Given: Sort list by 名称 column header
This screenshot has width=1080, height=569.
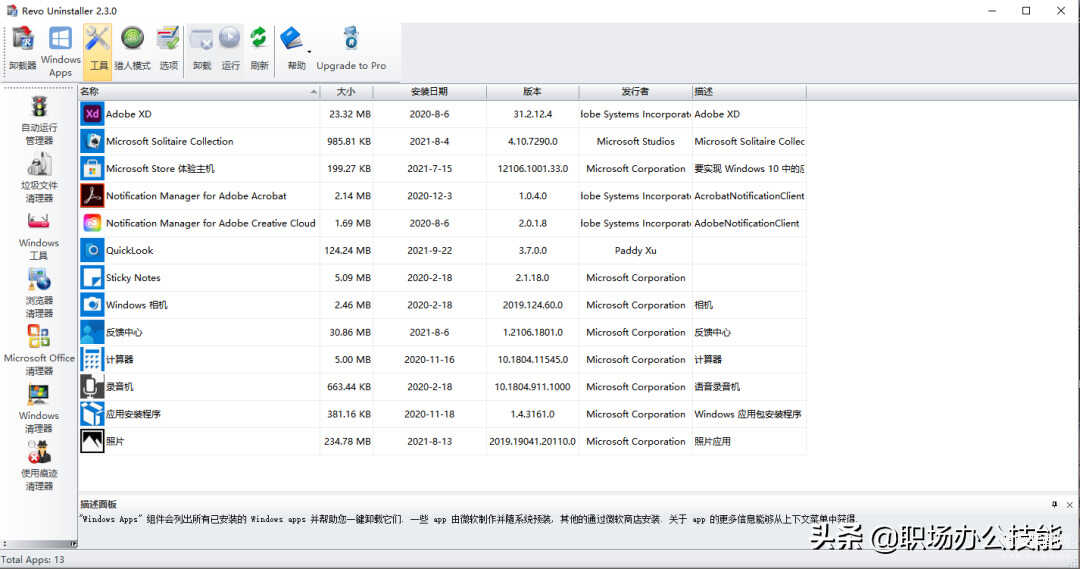Looking at the screenshot, I should click(198, 92).
